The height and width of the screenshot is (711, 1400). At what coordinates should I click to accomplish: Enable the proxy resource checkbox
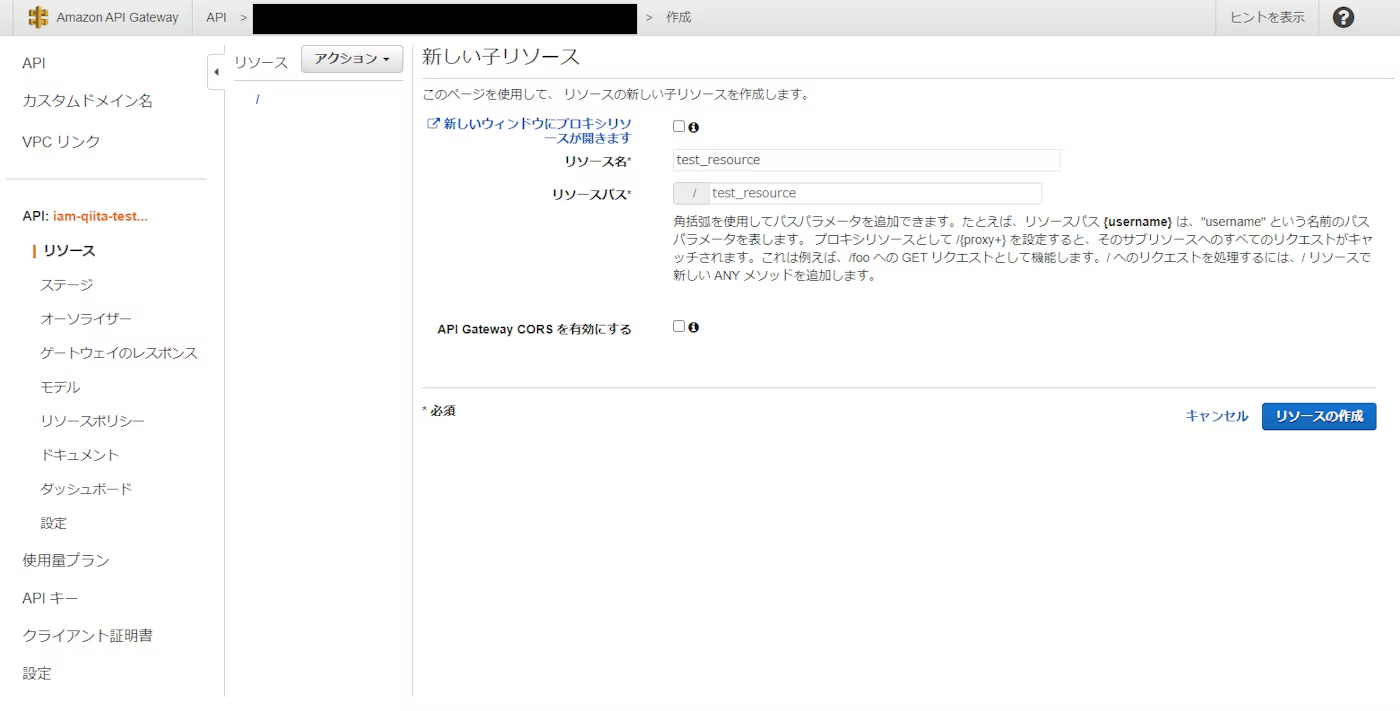679,127
